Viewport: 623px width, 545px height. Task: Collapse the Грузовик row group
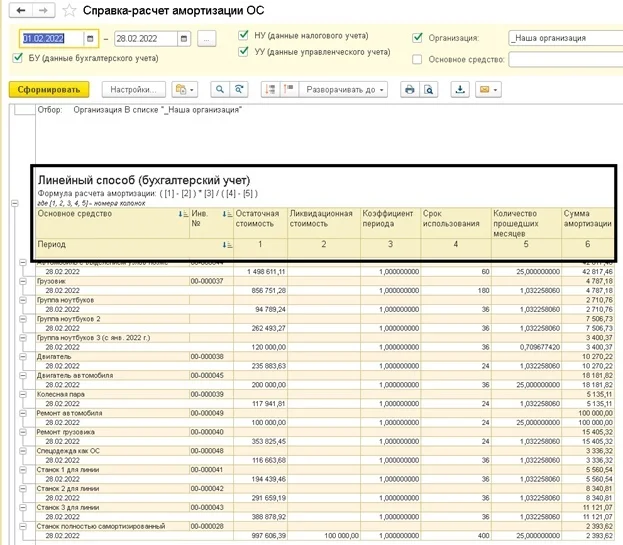[x=22, y=282]
